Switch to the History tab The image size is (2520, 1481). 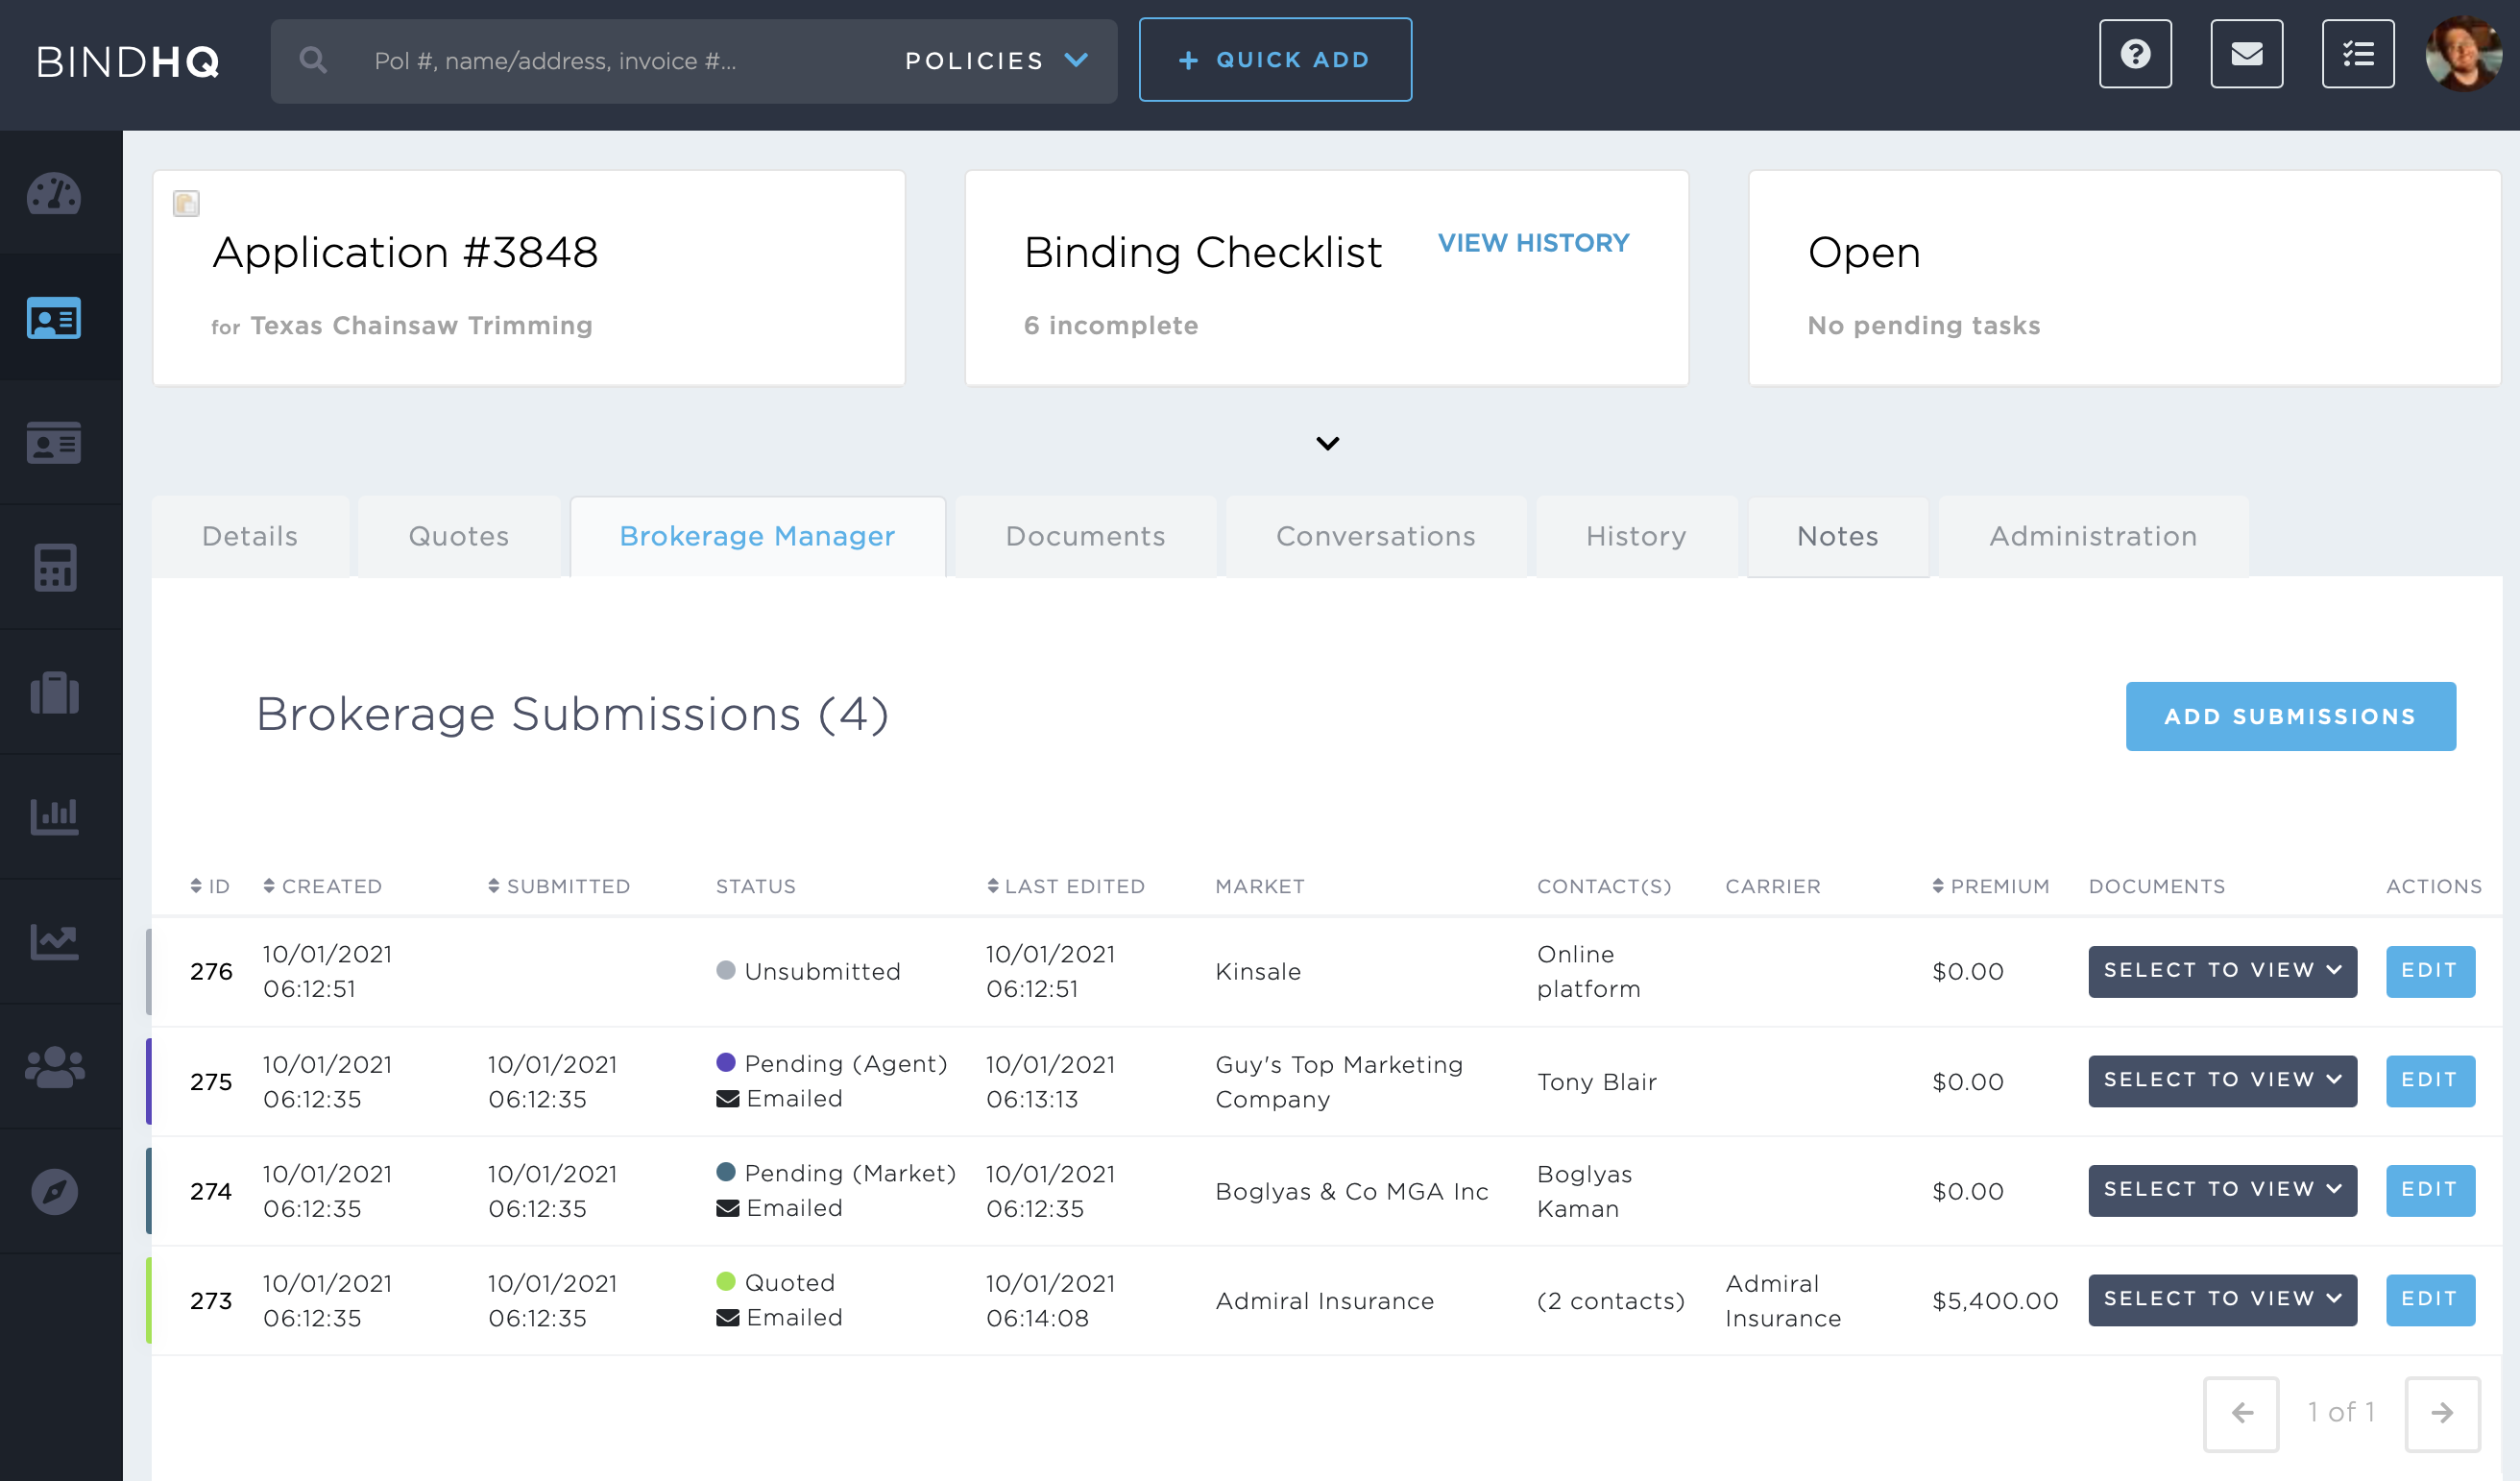point(1636,537)
